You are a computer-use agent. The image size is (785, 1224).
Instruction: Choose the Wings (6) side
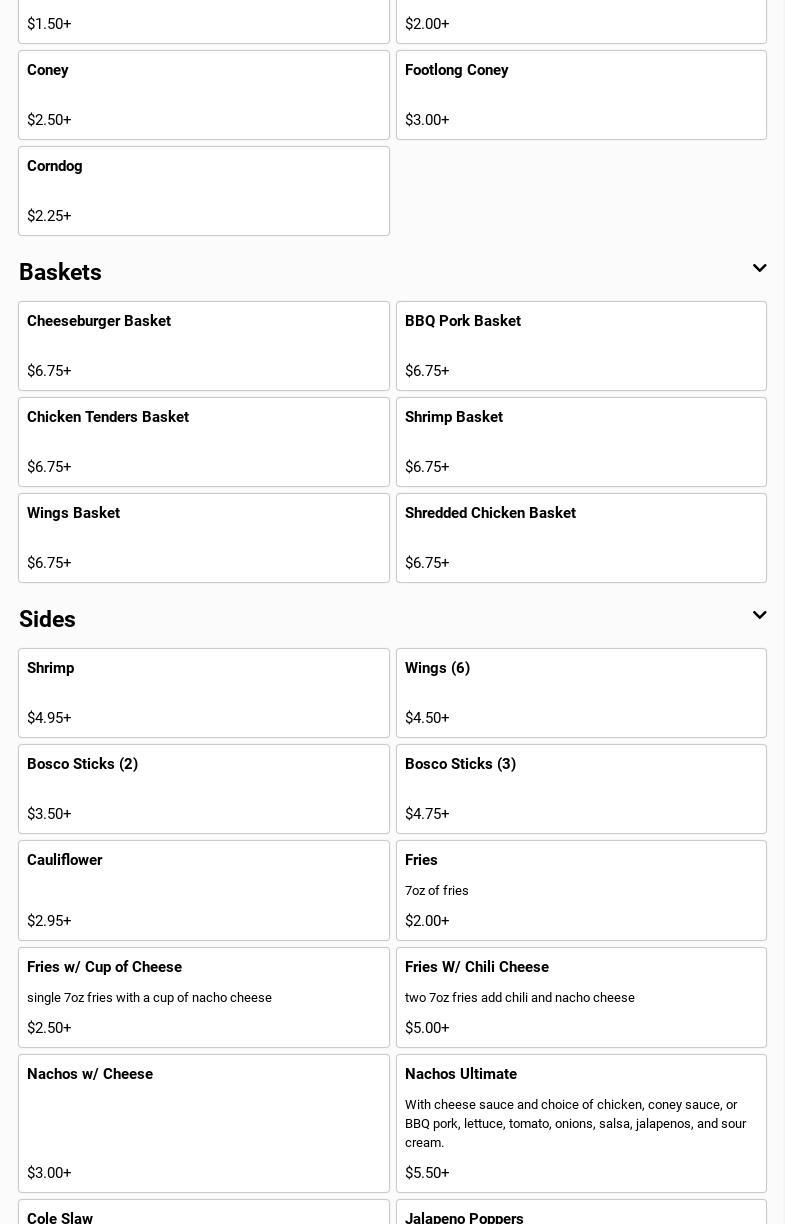(581, 693)
